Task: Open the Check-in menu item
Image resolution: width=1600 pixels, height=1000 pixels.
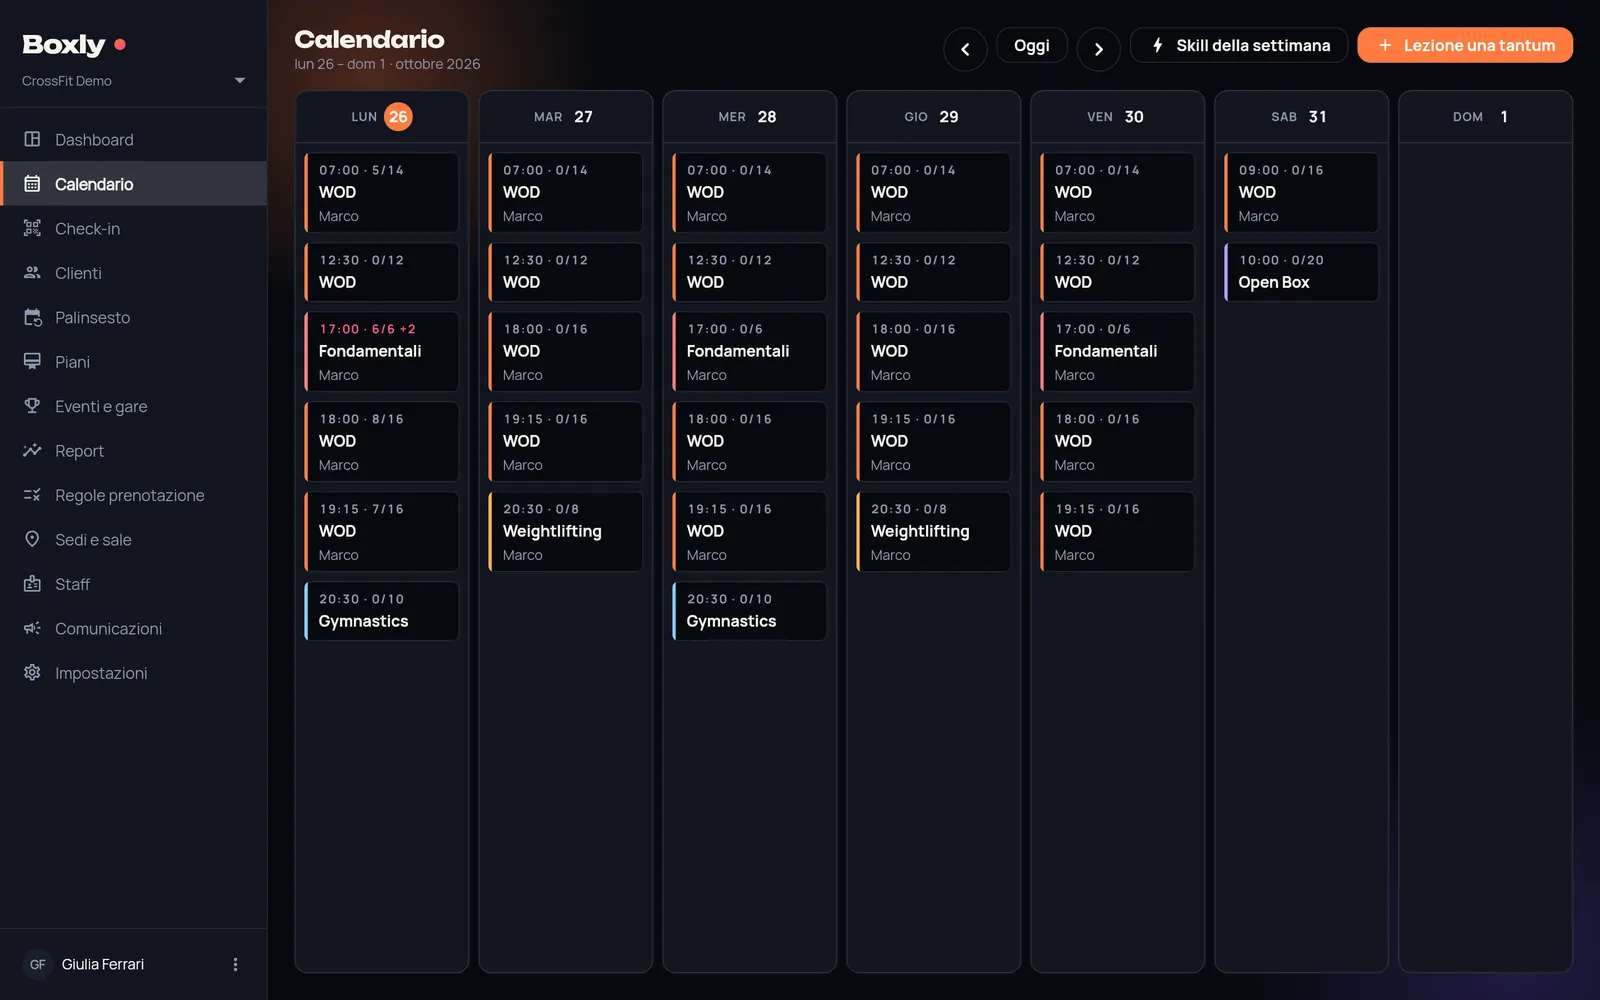Action: click(133, 228)
